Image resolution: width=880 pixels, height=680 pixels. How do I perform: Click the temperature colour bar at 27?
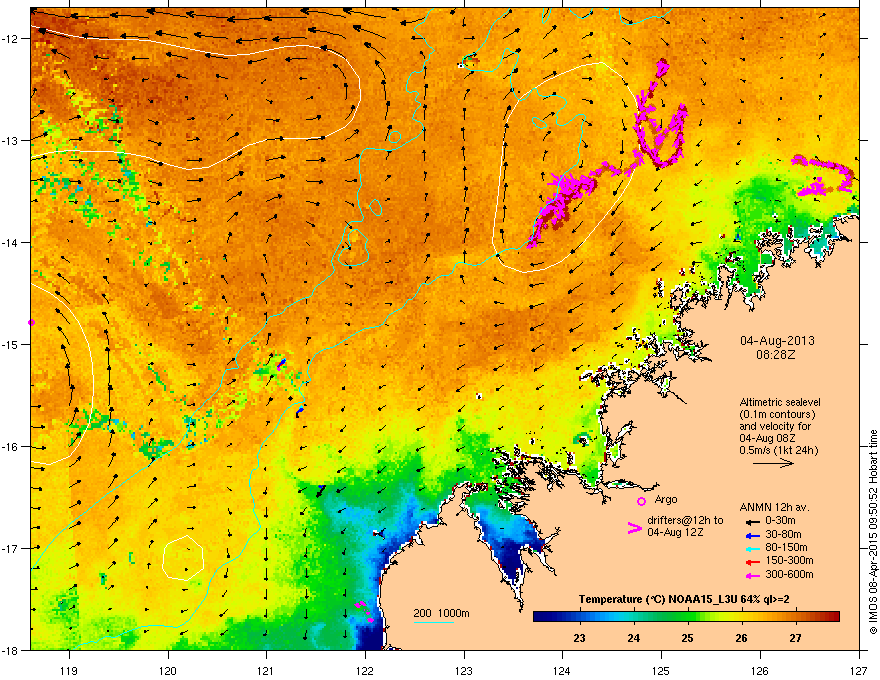[795, 617]
